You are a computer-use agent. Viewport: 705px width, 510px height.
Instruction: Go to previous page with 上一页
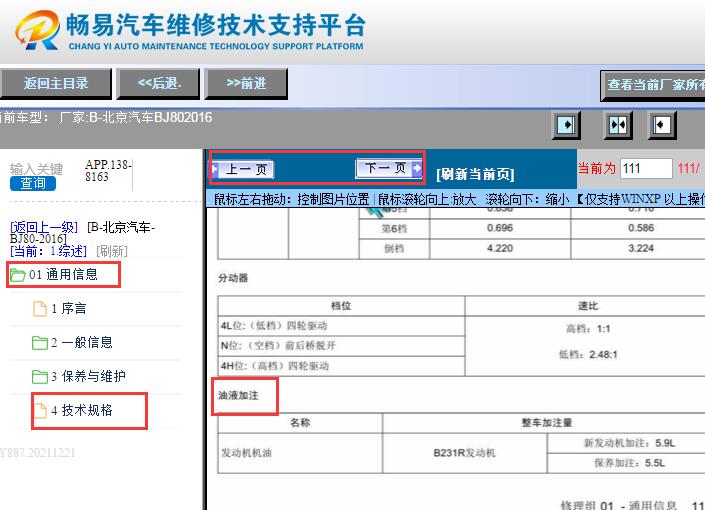click(x=242, y=170)
